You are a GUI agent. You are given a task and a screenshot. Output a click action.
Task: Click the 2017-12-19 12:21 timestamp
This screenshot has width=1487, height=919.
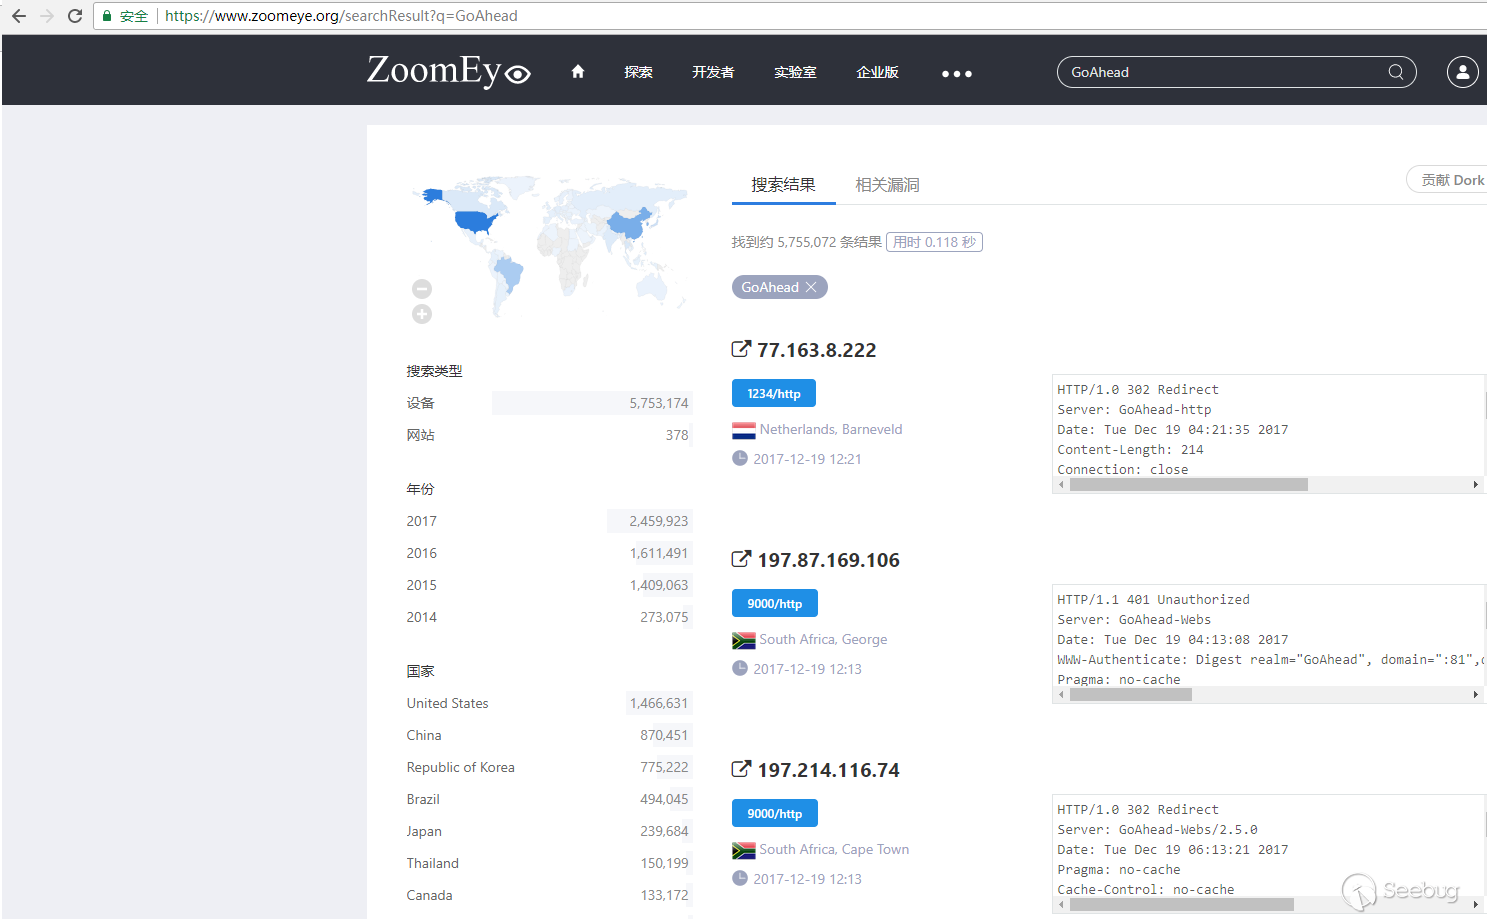(x=807, y=459)
